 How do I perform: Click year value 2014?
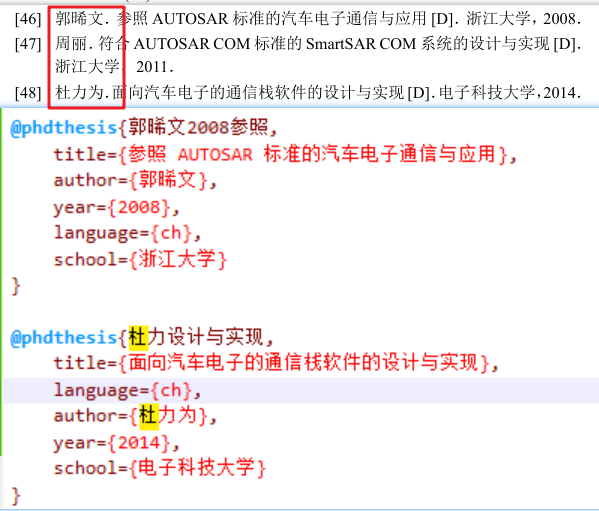point(139,443)
